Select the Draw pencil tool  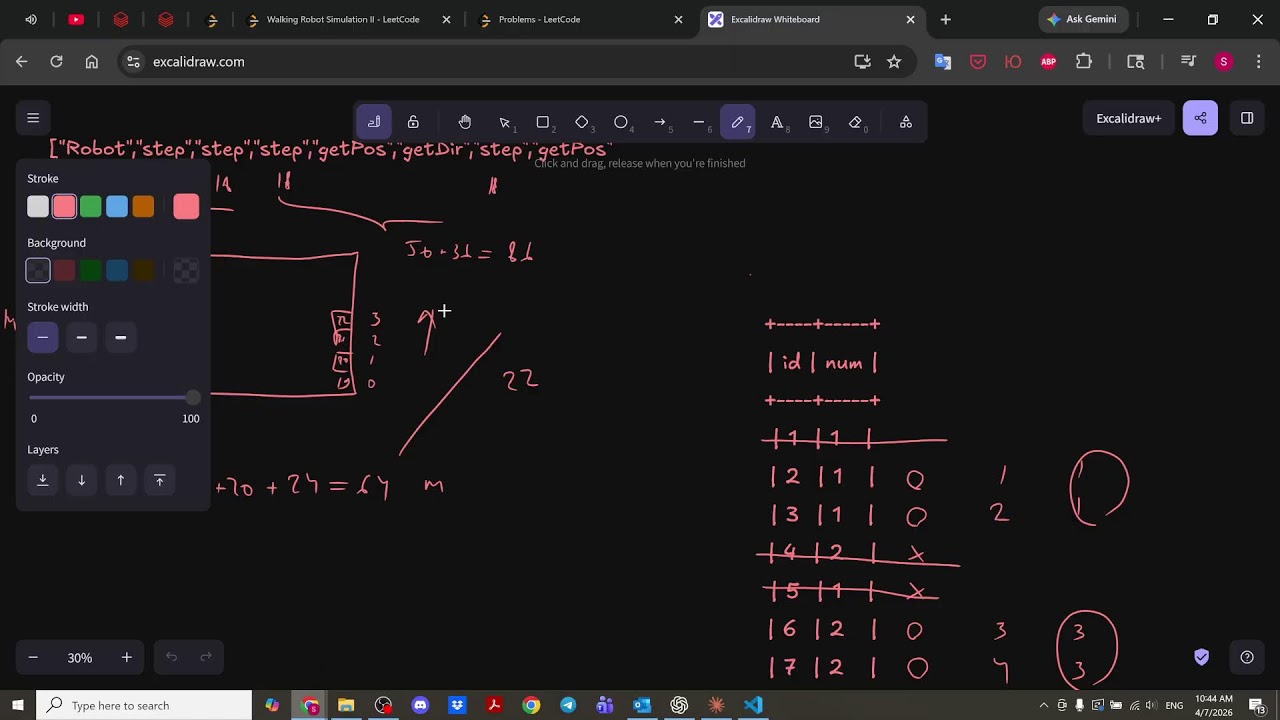click(738, 122)
